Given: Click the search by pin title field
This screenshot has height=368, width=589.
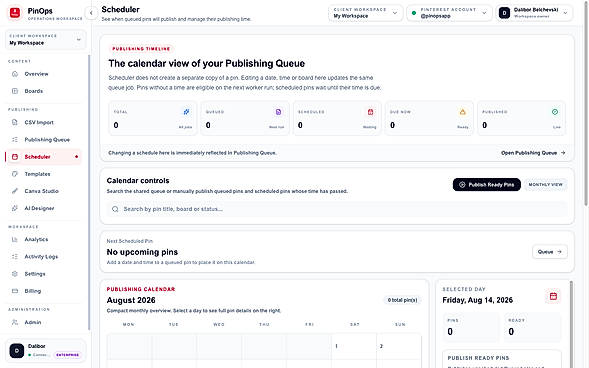Looking at the screenshot, I should (337, 209).
